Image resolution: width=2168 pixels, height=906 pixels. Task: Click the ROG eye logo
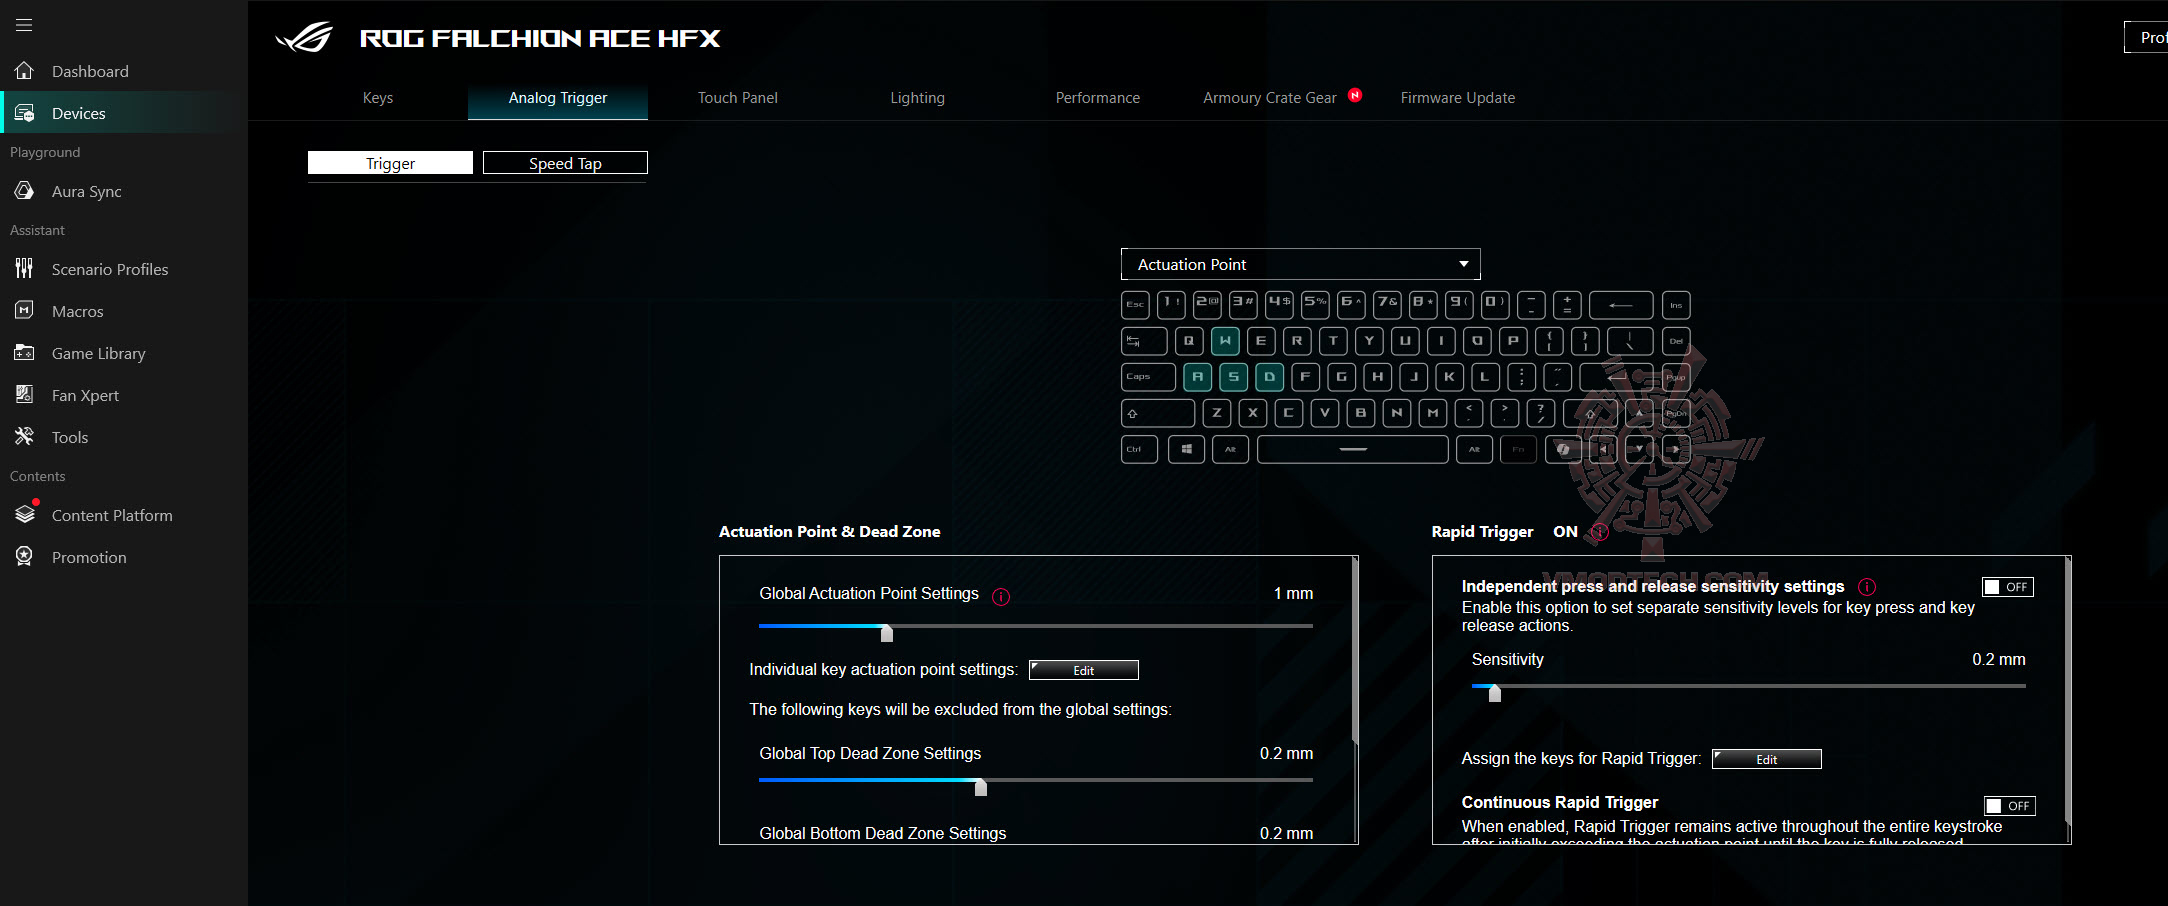(304, 38)
